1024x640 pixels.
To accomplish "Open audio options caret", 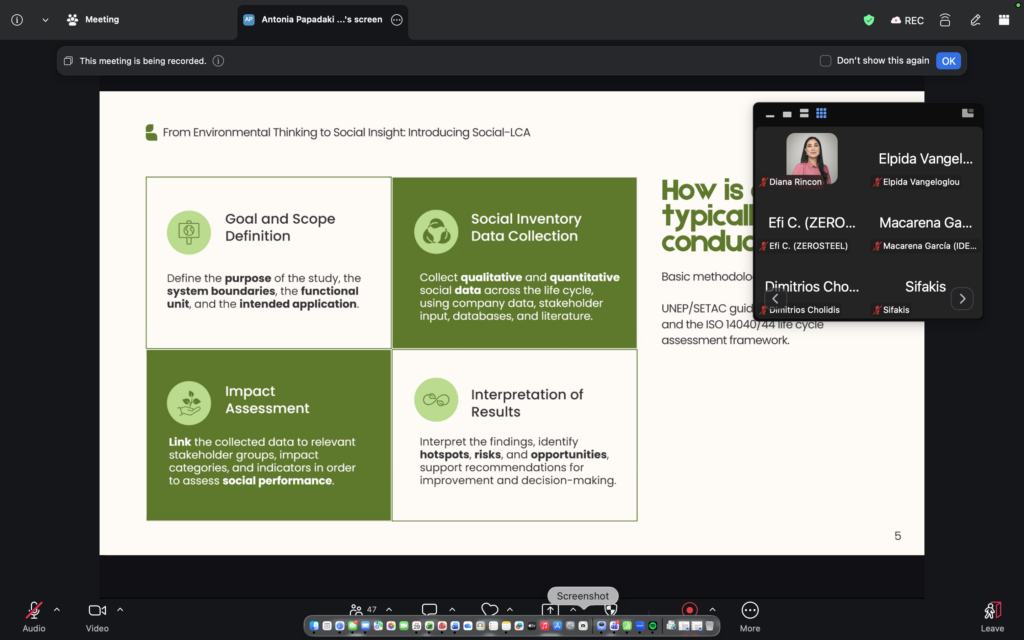I will coord(57,610).
